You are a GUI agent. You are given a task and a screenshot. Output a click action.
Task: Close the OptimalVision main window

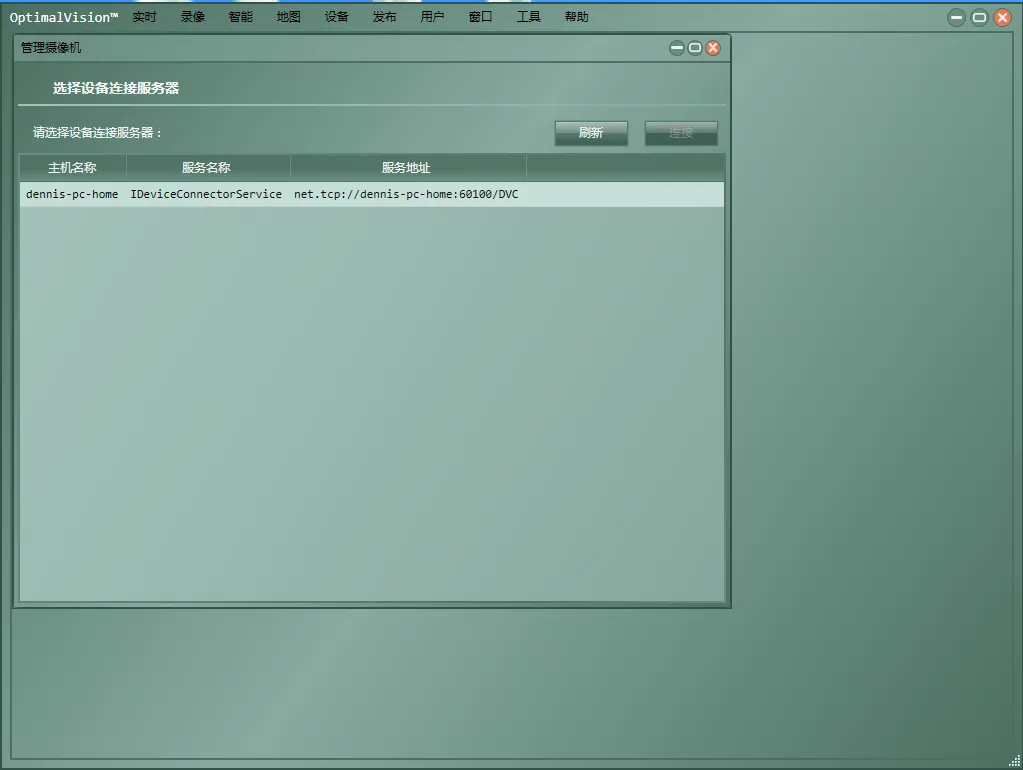(x=1002, y=18)
